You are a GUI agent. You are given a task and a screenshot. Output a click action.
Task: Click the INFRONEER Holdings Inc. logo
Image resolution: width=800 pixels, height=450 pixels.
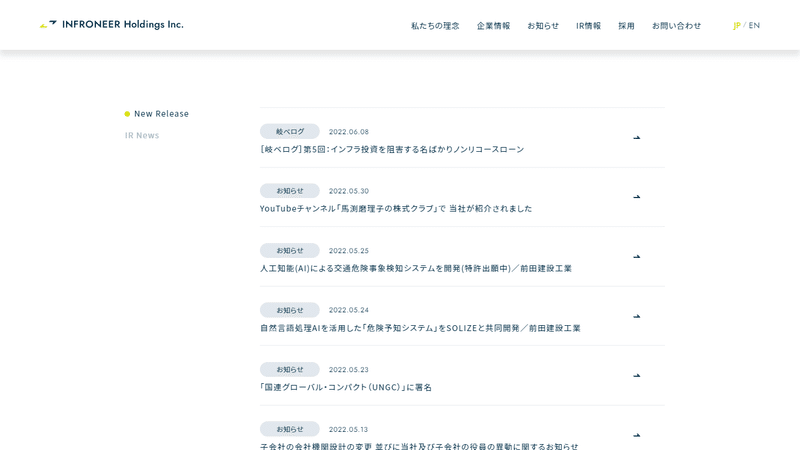112,24
